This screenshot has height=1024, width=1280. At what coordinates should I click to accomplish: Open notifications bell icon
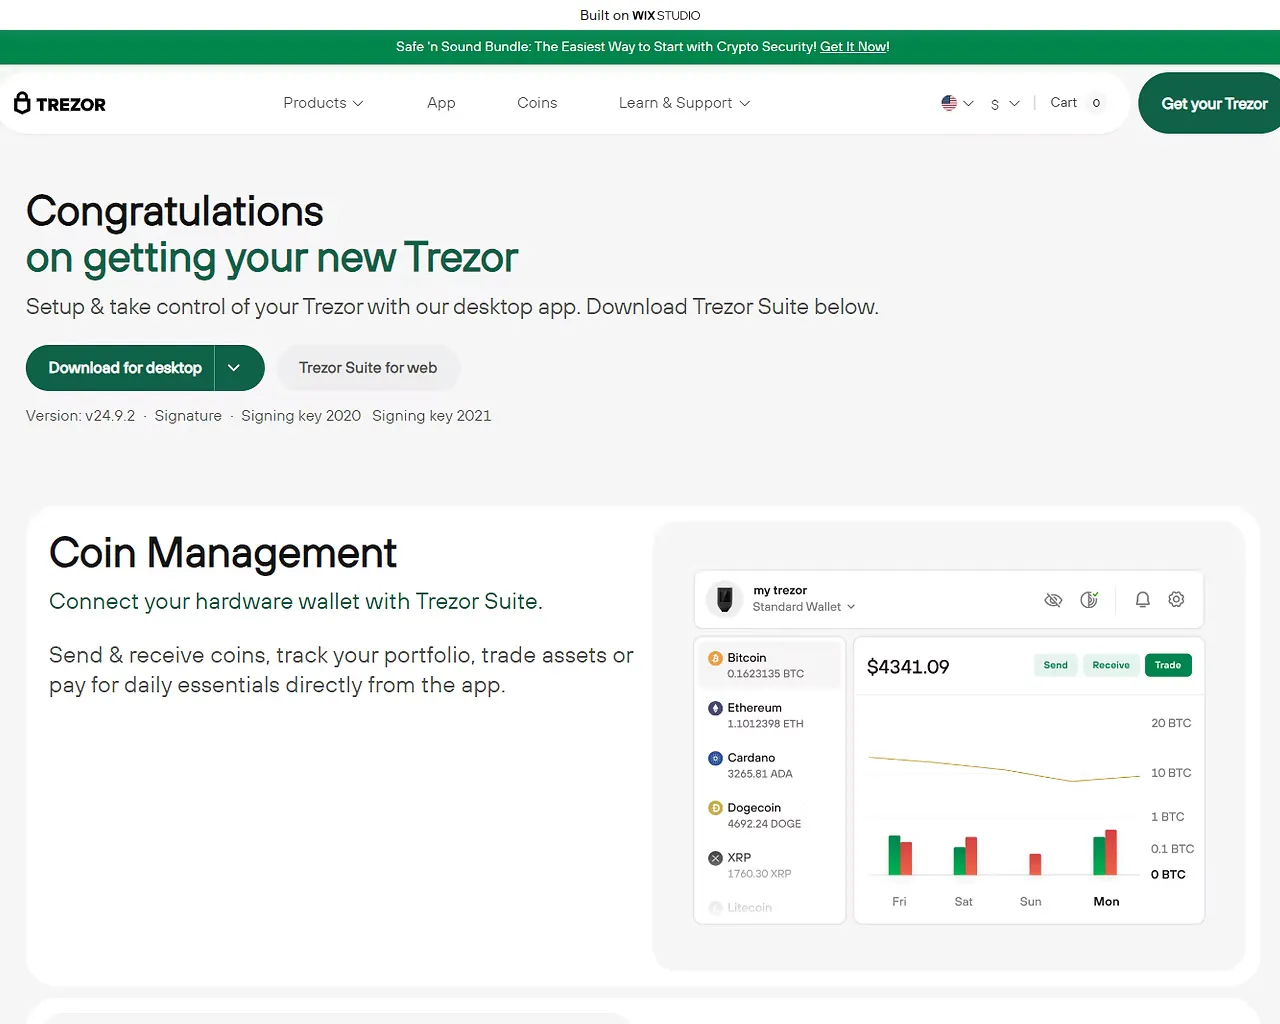click(1143, 599)
